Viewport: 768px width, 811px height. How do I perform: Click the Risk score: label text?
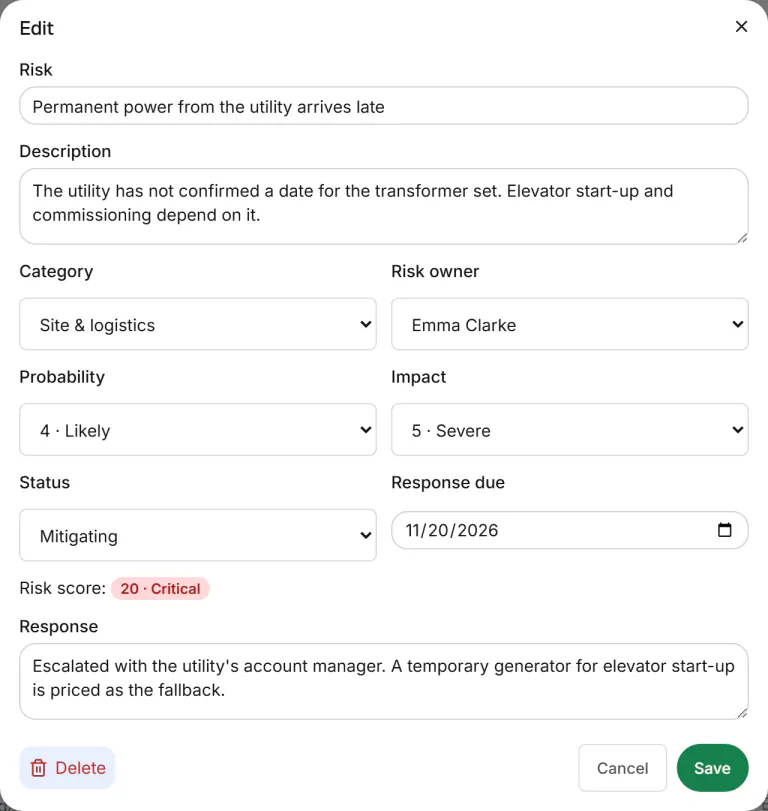(63, 588)
